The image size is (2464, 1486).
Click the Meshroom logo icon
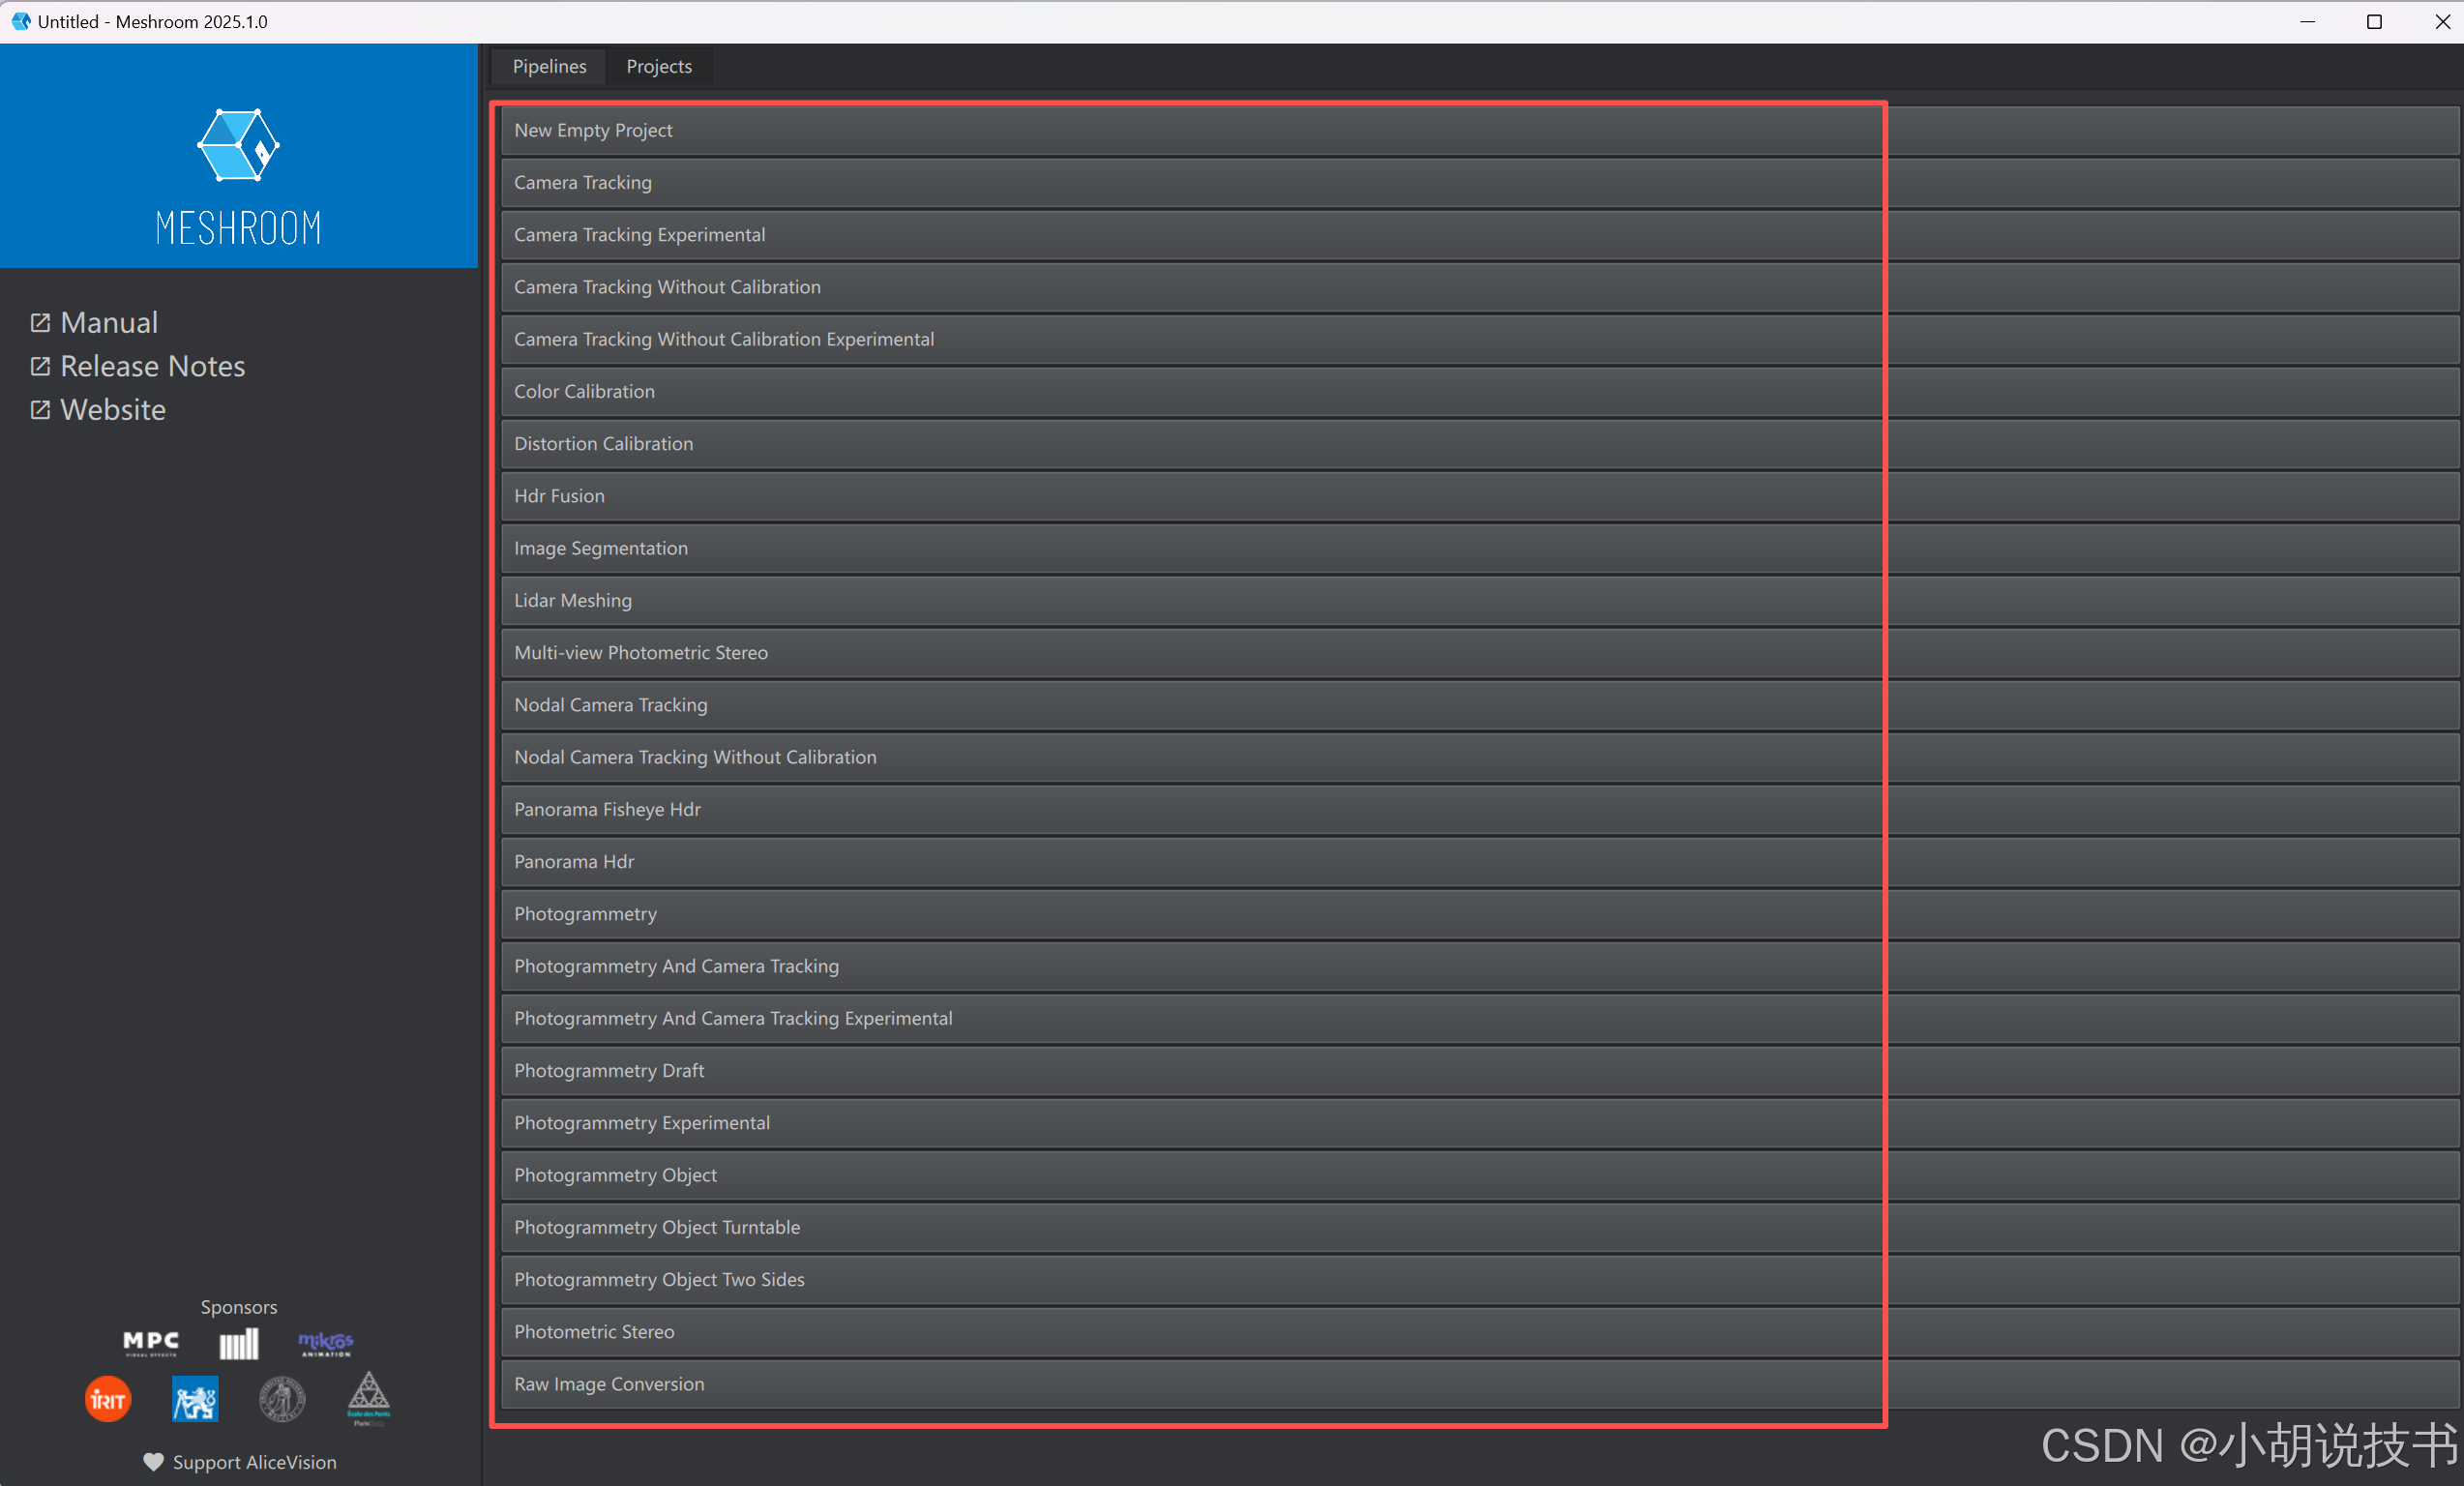(238, 145)
